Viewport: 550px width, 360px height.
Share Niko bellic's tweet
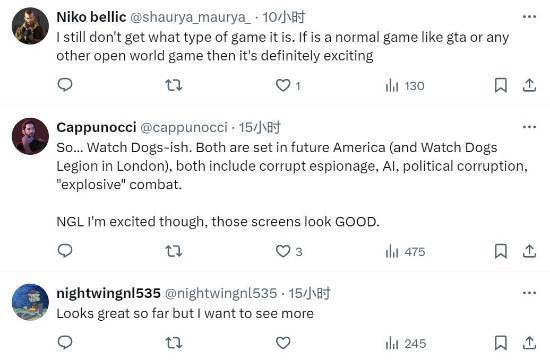[x=529, y=85]
